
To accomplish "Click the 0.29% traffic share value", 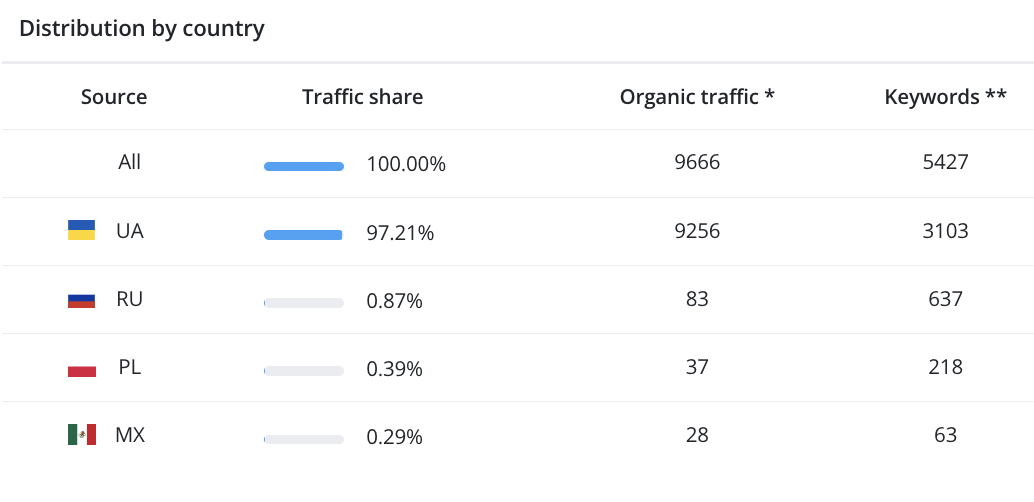I will pyautogui.click(x=394, y=437).
